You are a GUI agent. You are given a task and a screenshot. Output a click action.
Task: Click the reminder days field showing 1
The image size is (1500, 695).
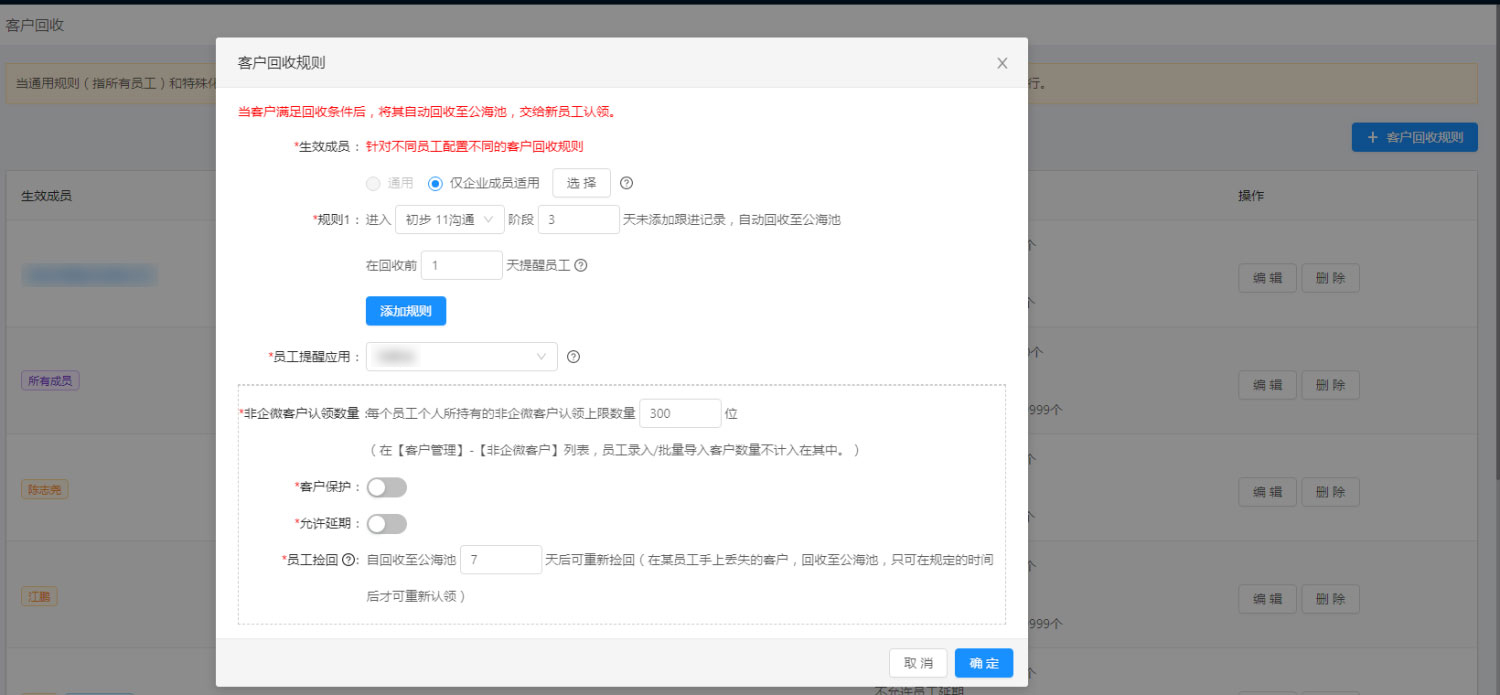pyautogui.click(x=462, y=265)
